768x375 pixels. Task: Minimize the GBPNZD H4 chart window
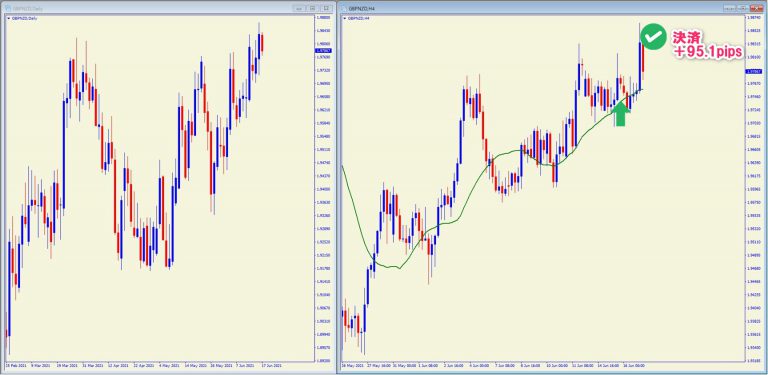click(x=729, y=8)
